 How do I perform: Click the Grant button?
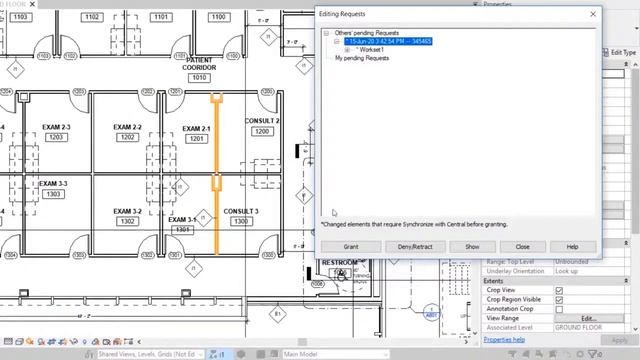point(351,247)
